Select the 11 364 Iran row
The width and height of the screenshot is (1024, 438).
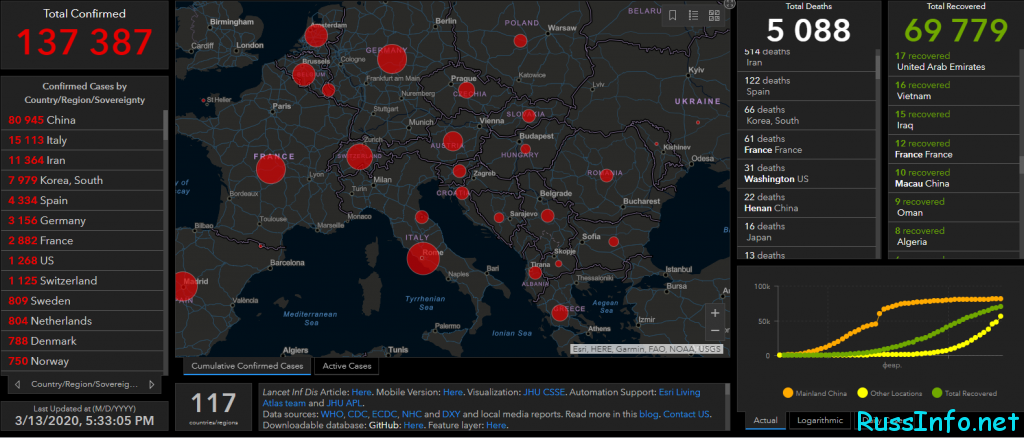click(x=83, y=161)
